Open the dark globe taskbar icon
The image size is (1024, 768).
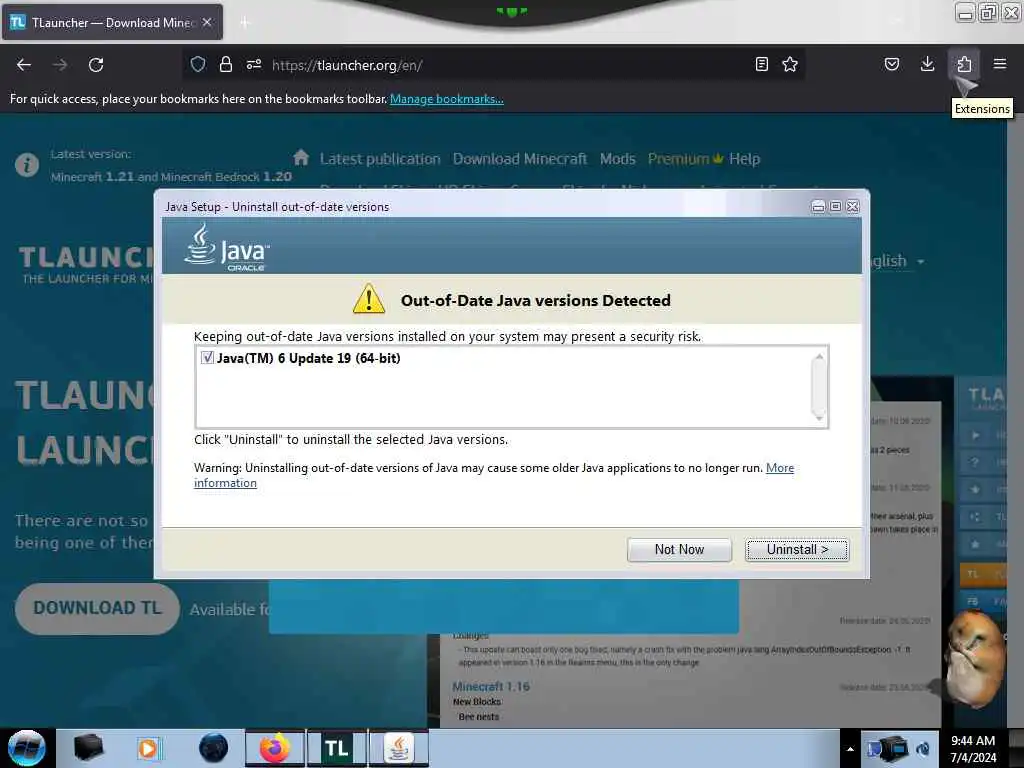[214, 748]
